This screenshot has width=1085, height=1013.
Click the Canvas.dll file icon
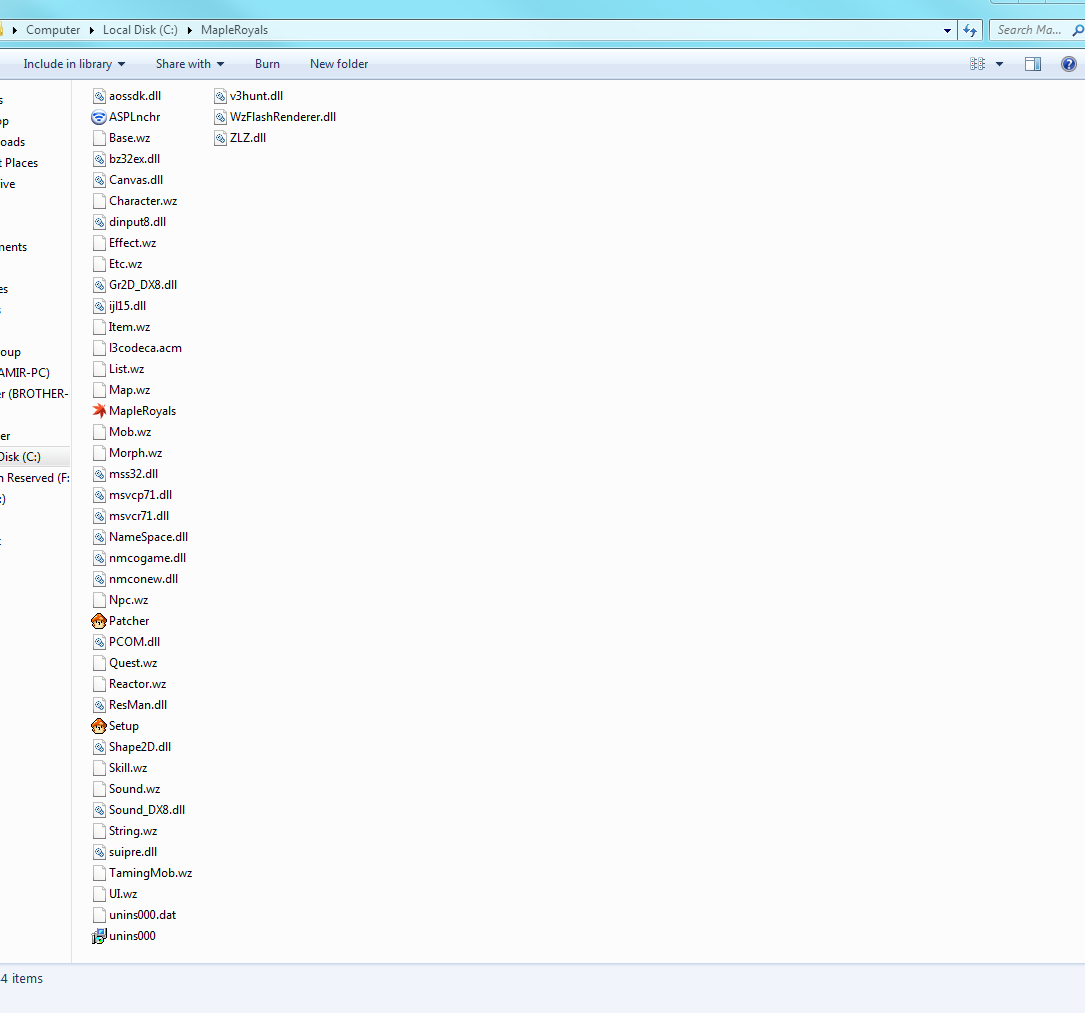pos(99,181)
